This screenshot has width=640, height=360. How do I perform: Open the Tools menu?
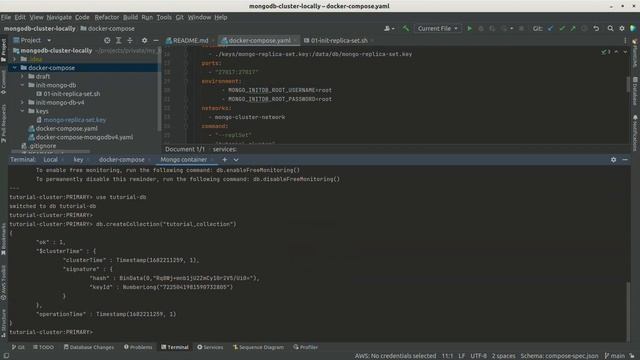[x=164, y=17]
